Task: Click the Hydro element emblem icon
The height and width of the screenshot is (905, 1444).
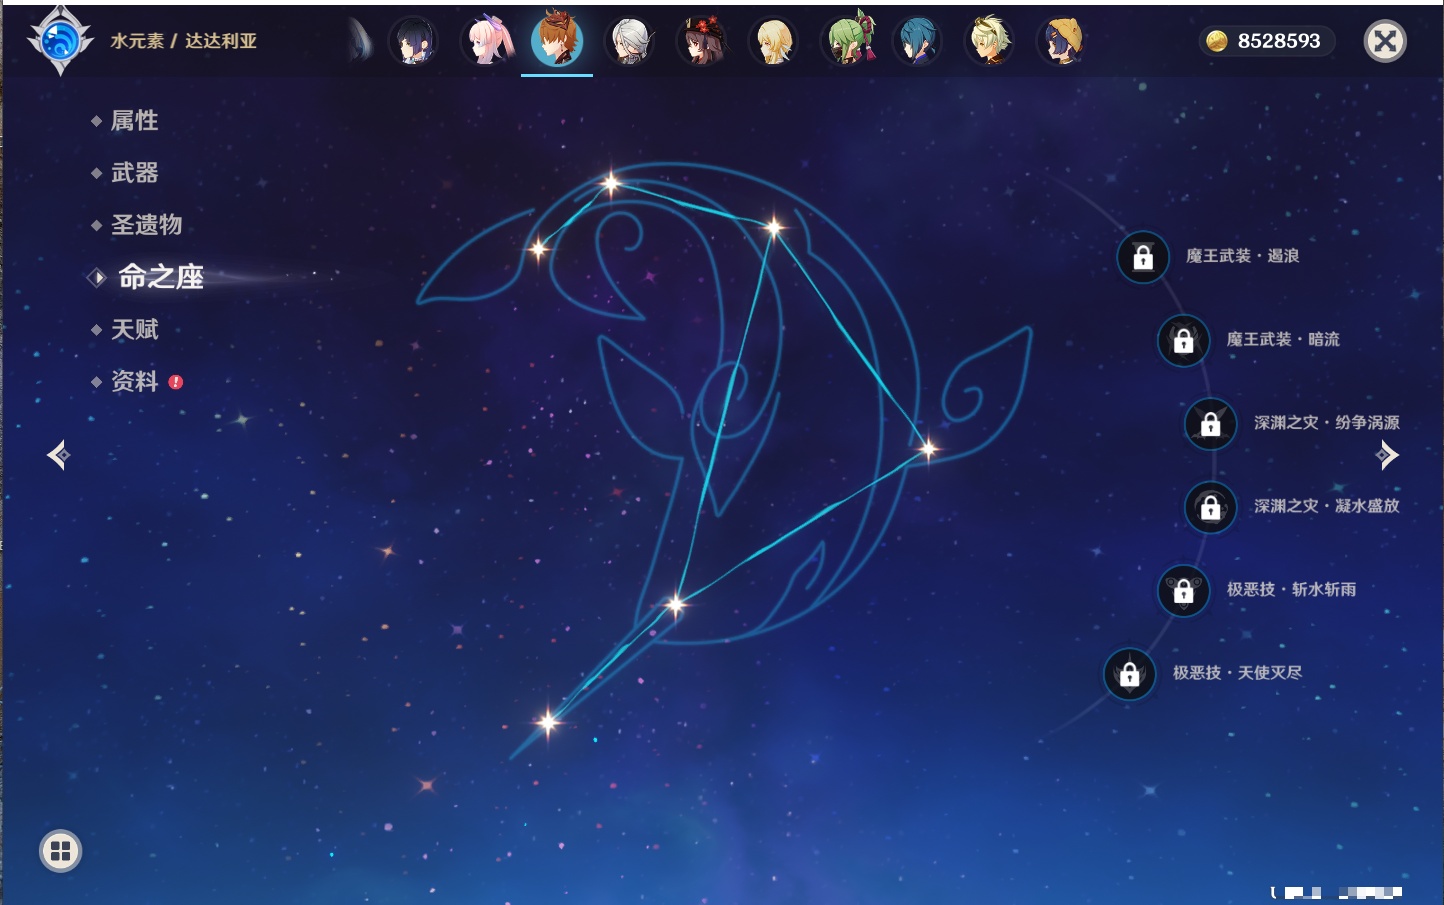Action: tap(60, 41)
